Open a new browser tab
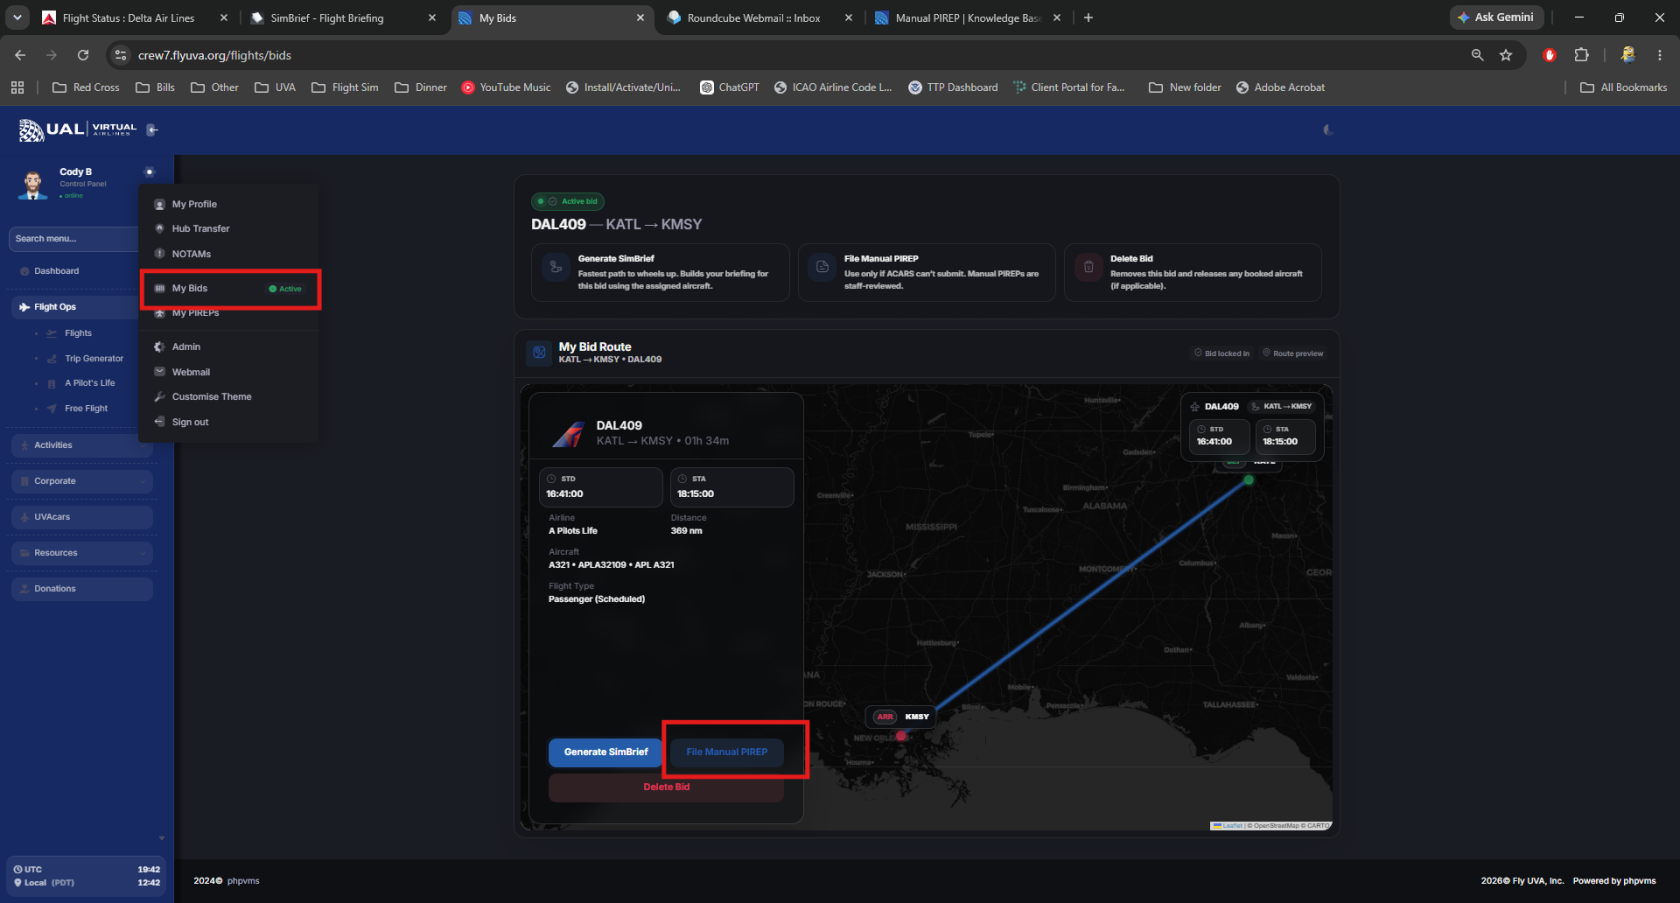The height and width of the screenshot is (903, 1680). pos(1089,18)
